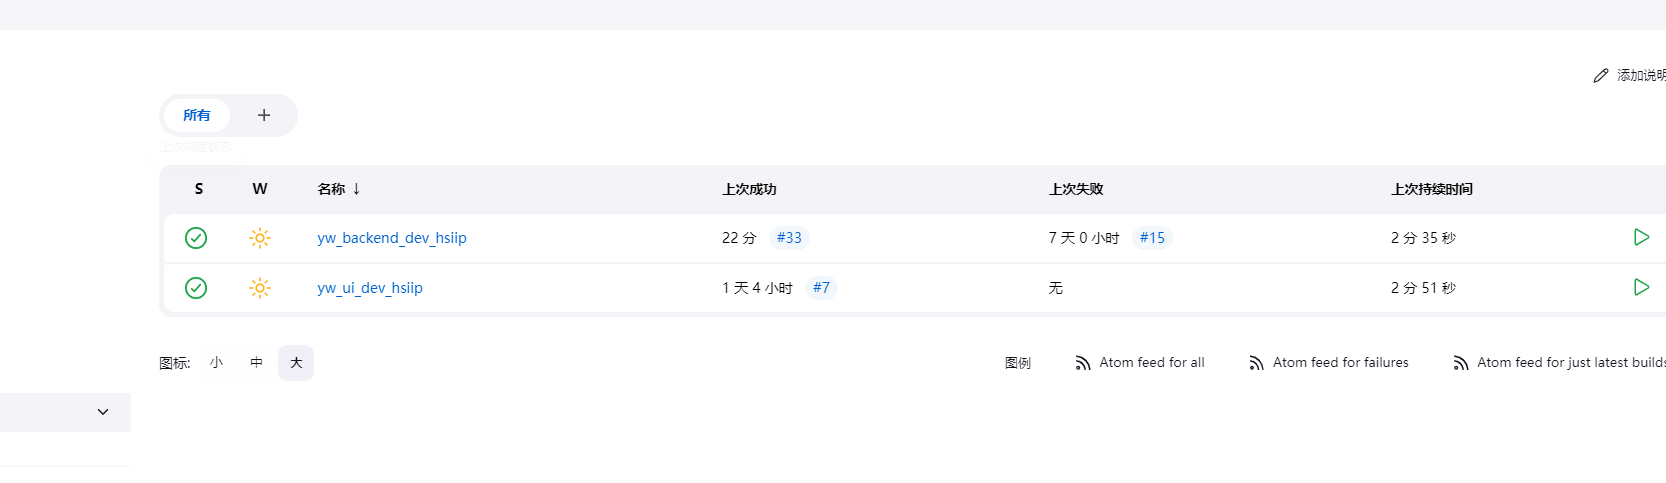Open build #33 badge
The width and height of the screenshot is (1666, 483).
point(789,238)
